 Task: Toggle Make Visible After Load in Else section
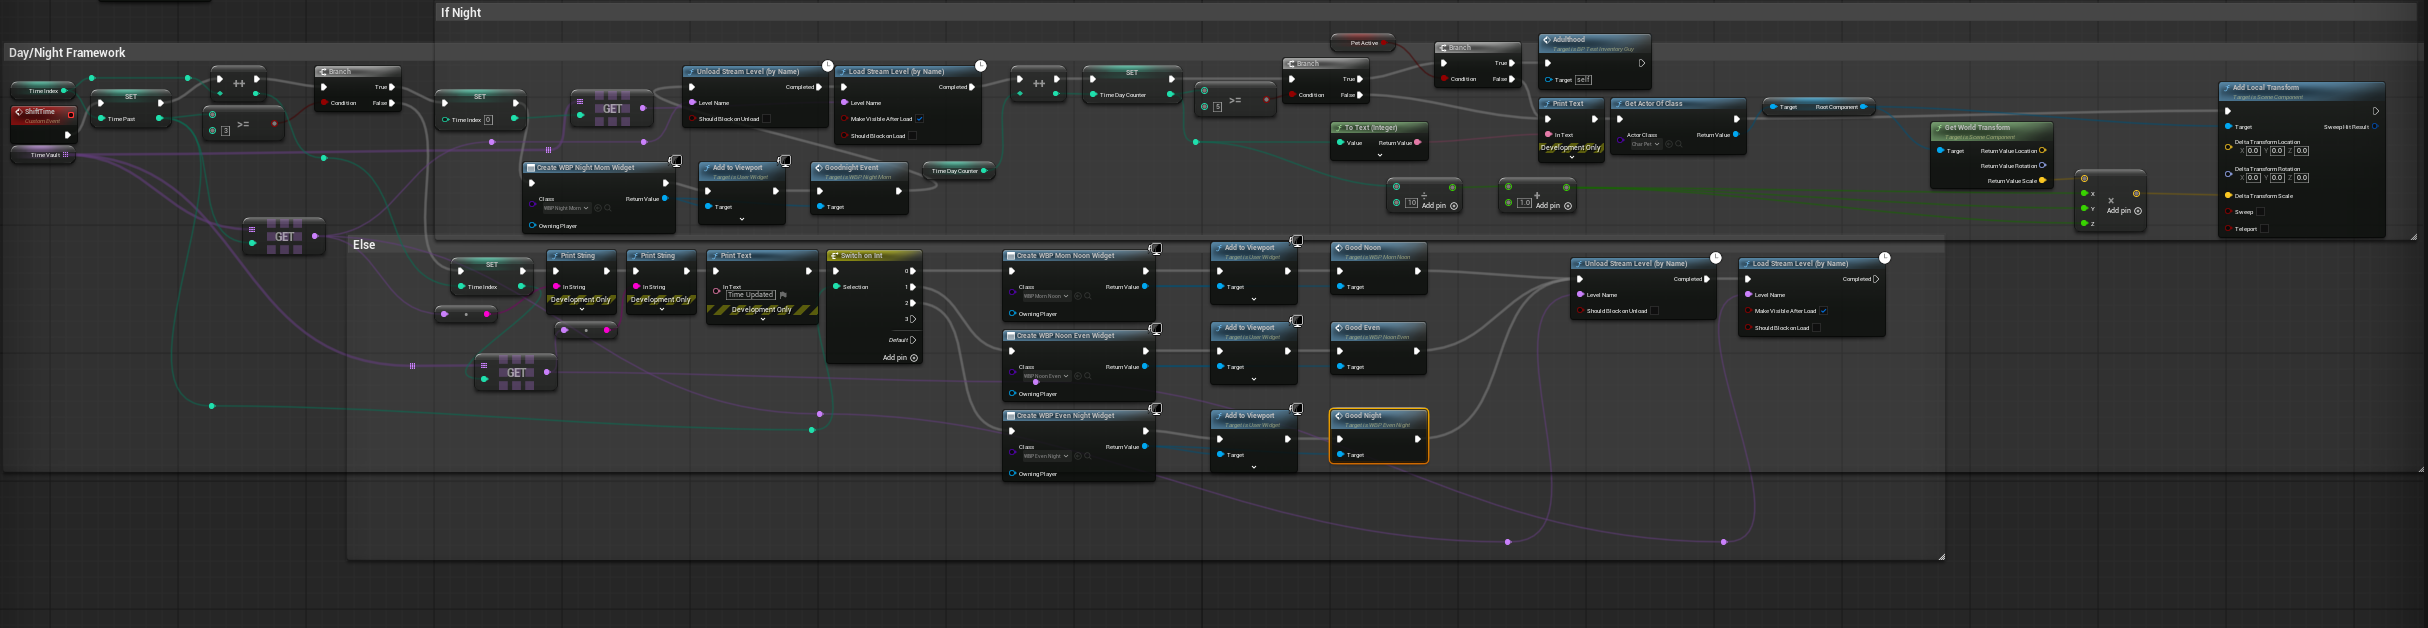1823,311
